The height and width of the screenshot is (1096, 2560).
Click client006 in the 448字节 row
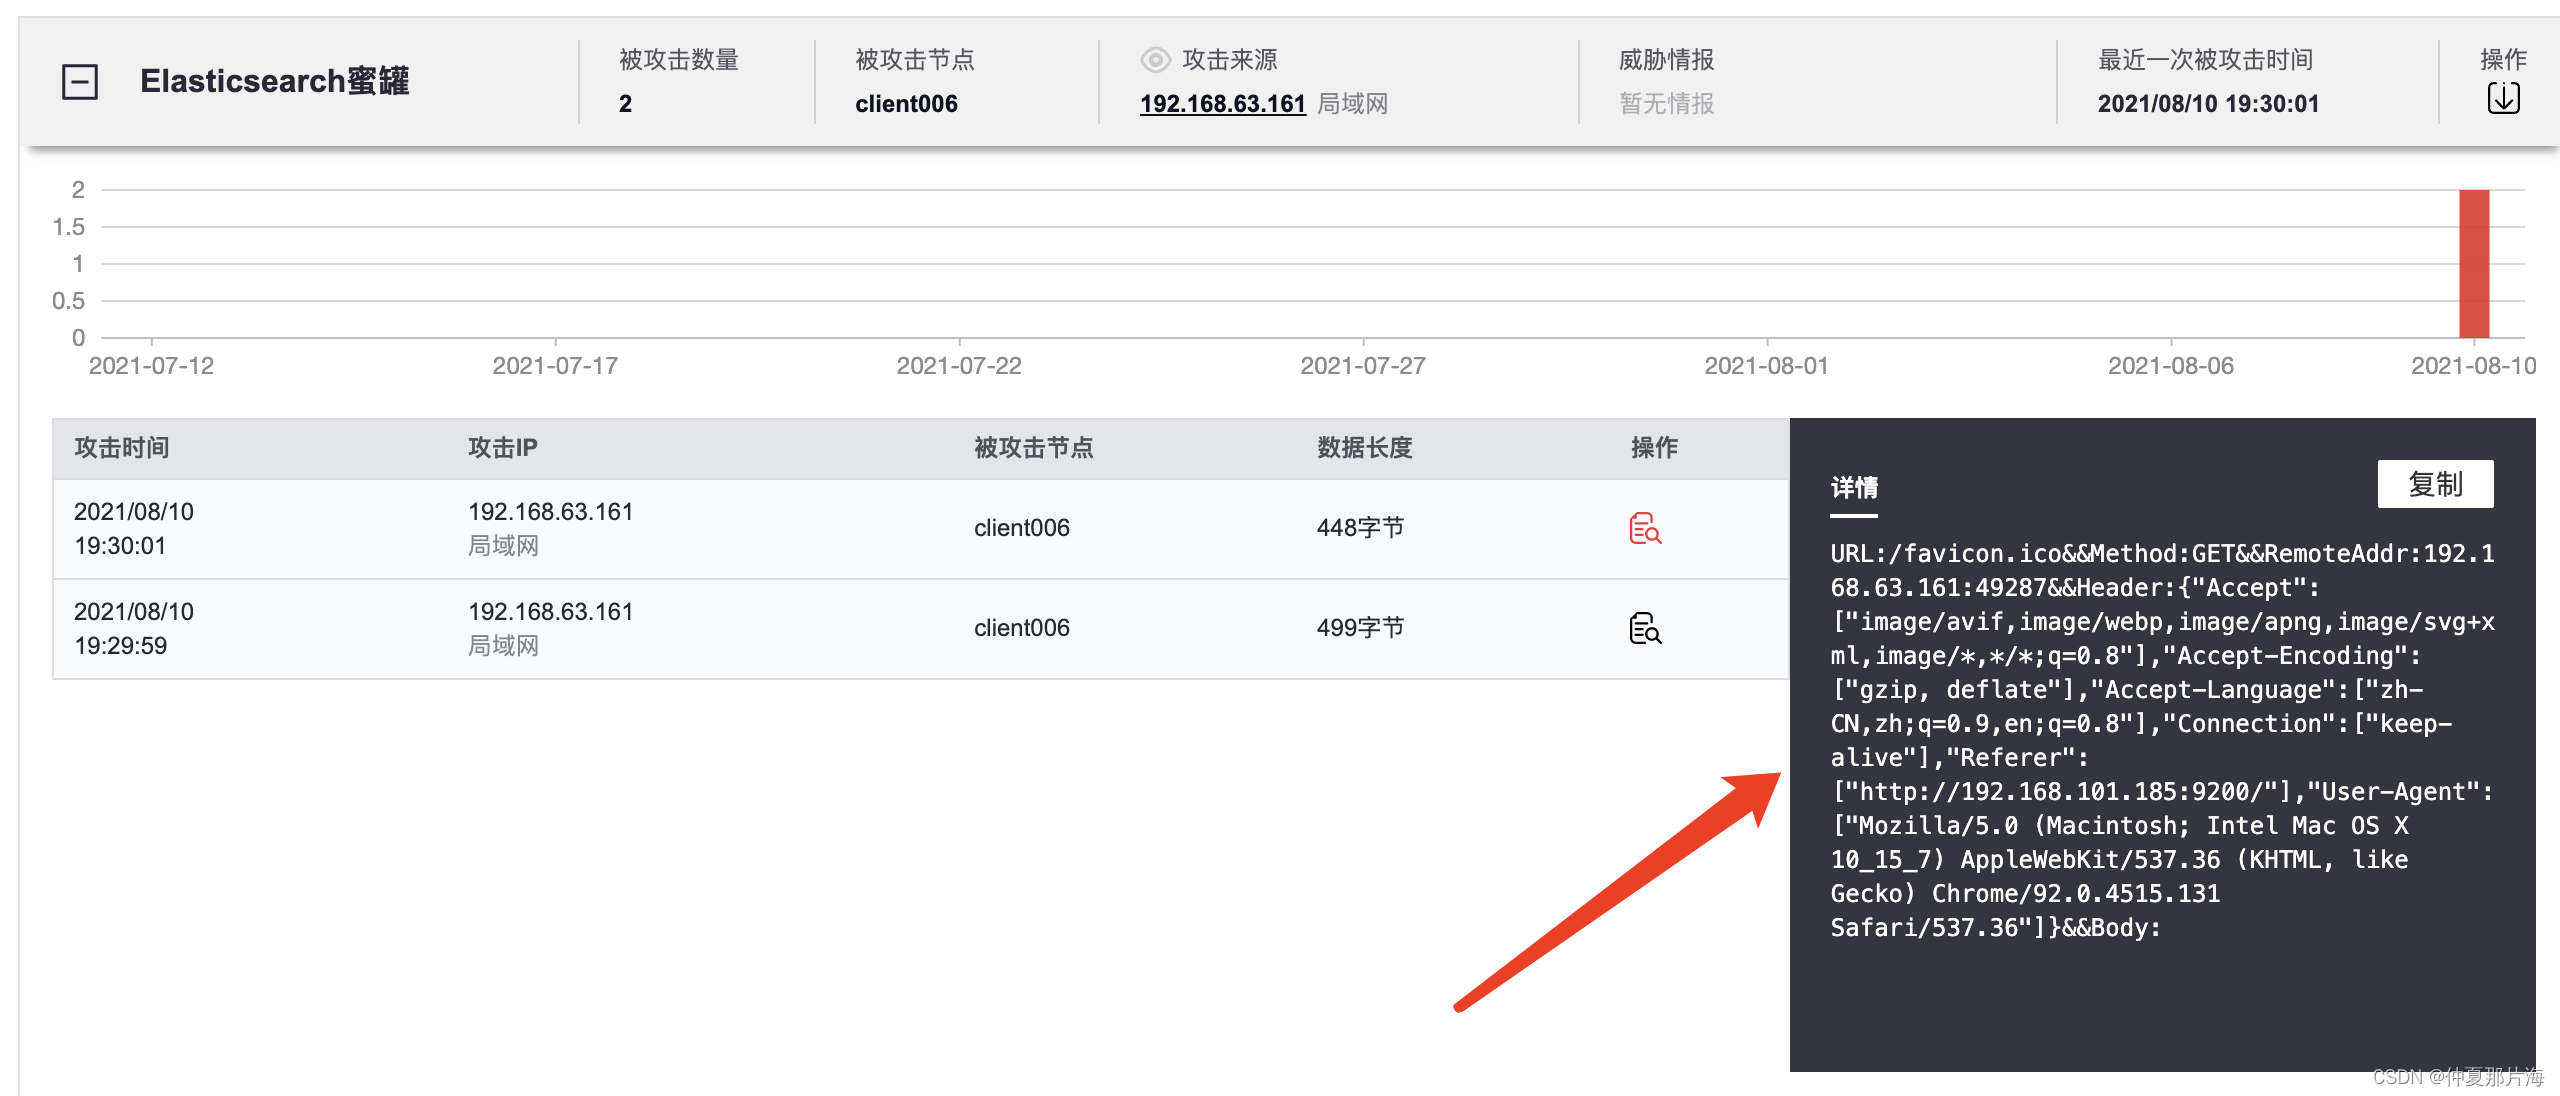[1022, 528]
